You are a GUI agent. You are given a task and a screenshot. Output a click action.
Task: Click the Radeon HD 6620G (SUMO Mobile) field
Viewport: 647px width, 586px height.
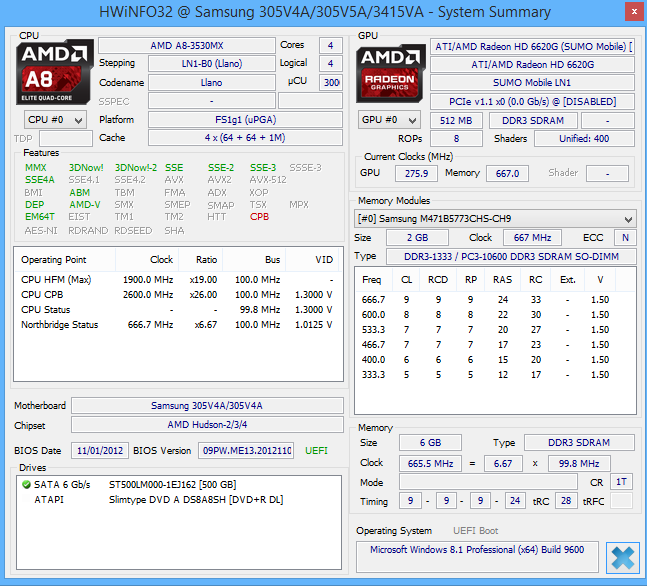tap(532, 47)
